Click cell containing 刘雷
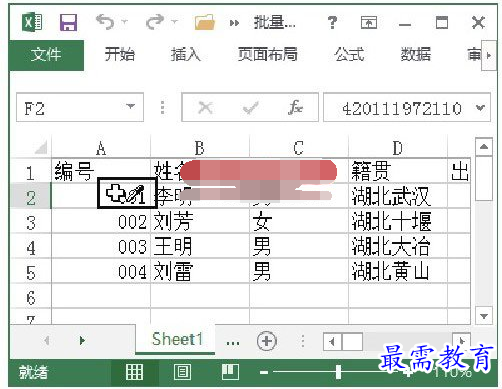This screenshot has width=502, height=389. coord(199,272)
